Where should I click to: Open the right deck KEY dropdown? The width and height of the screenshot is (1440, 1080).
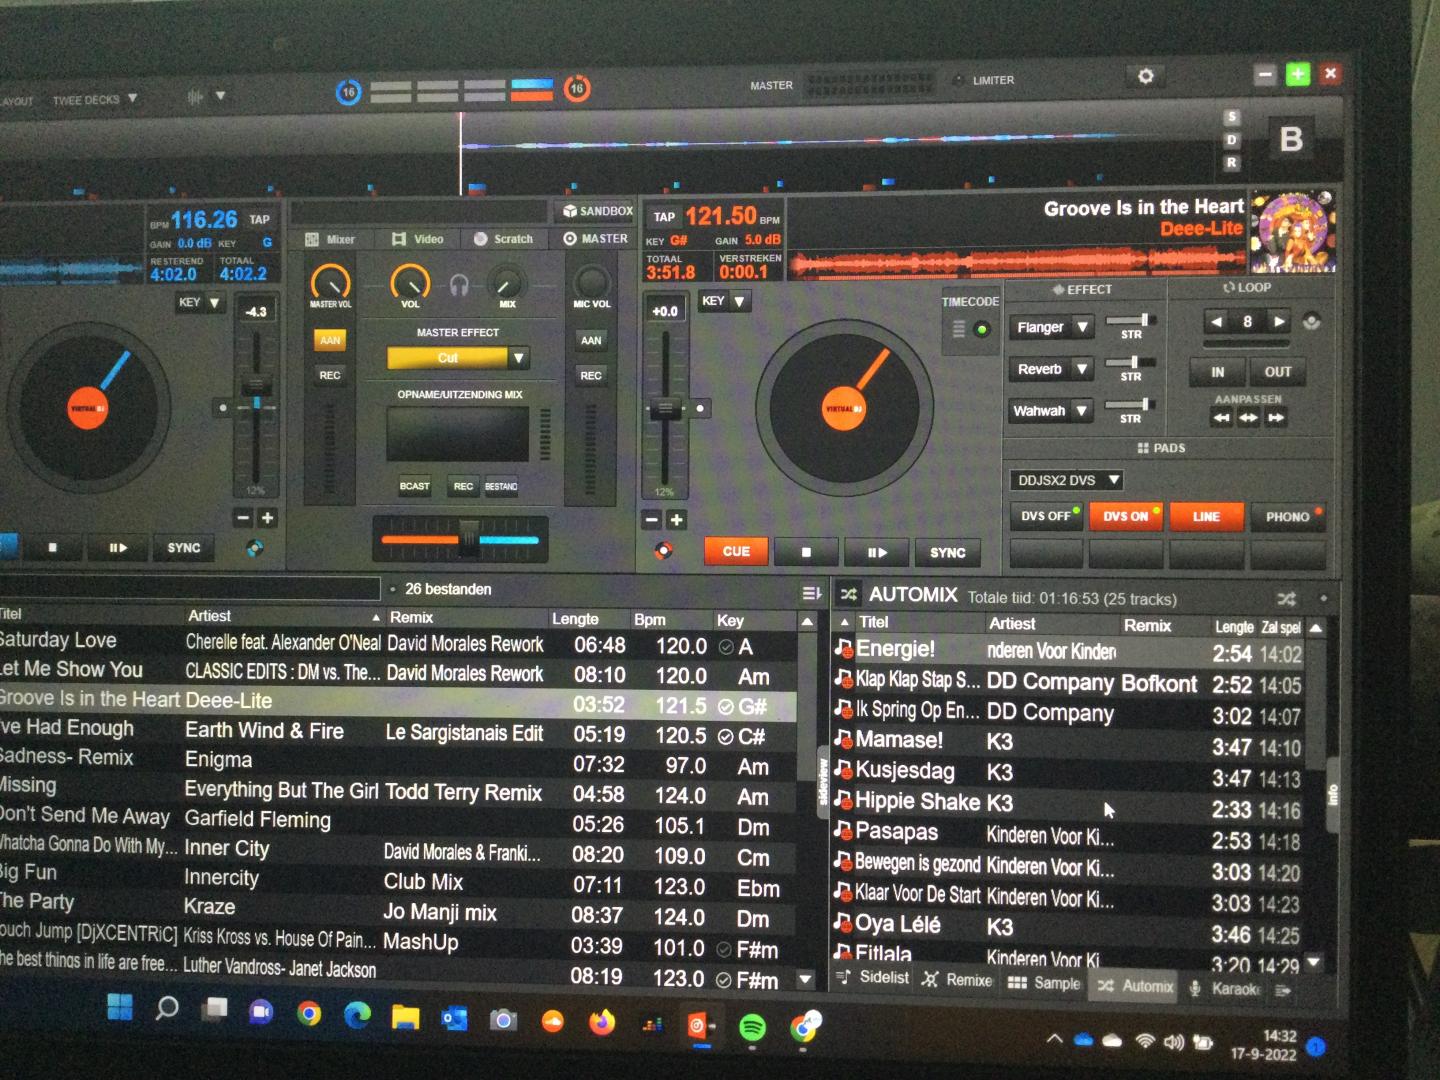click(723, 301)
